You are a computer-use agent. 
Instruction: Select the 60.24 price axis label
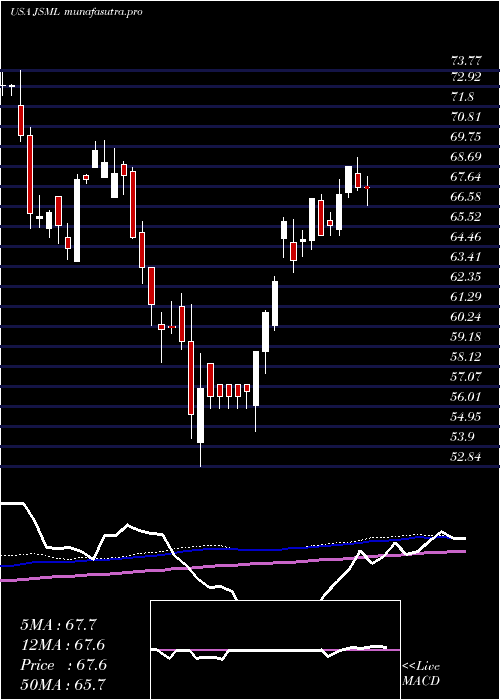pyautogui.click(x=466, y=317)
